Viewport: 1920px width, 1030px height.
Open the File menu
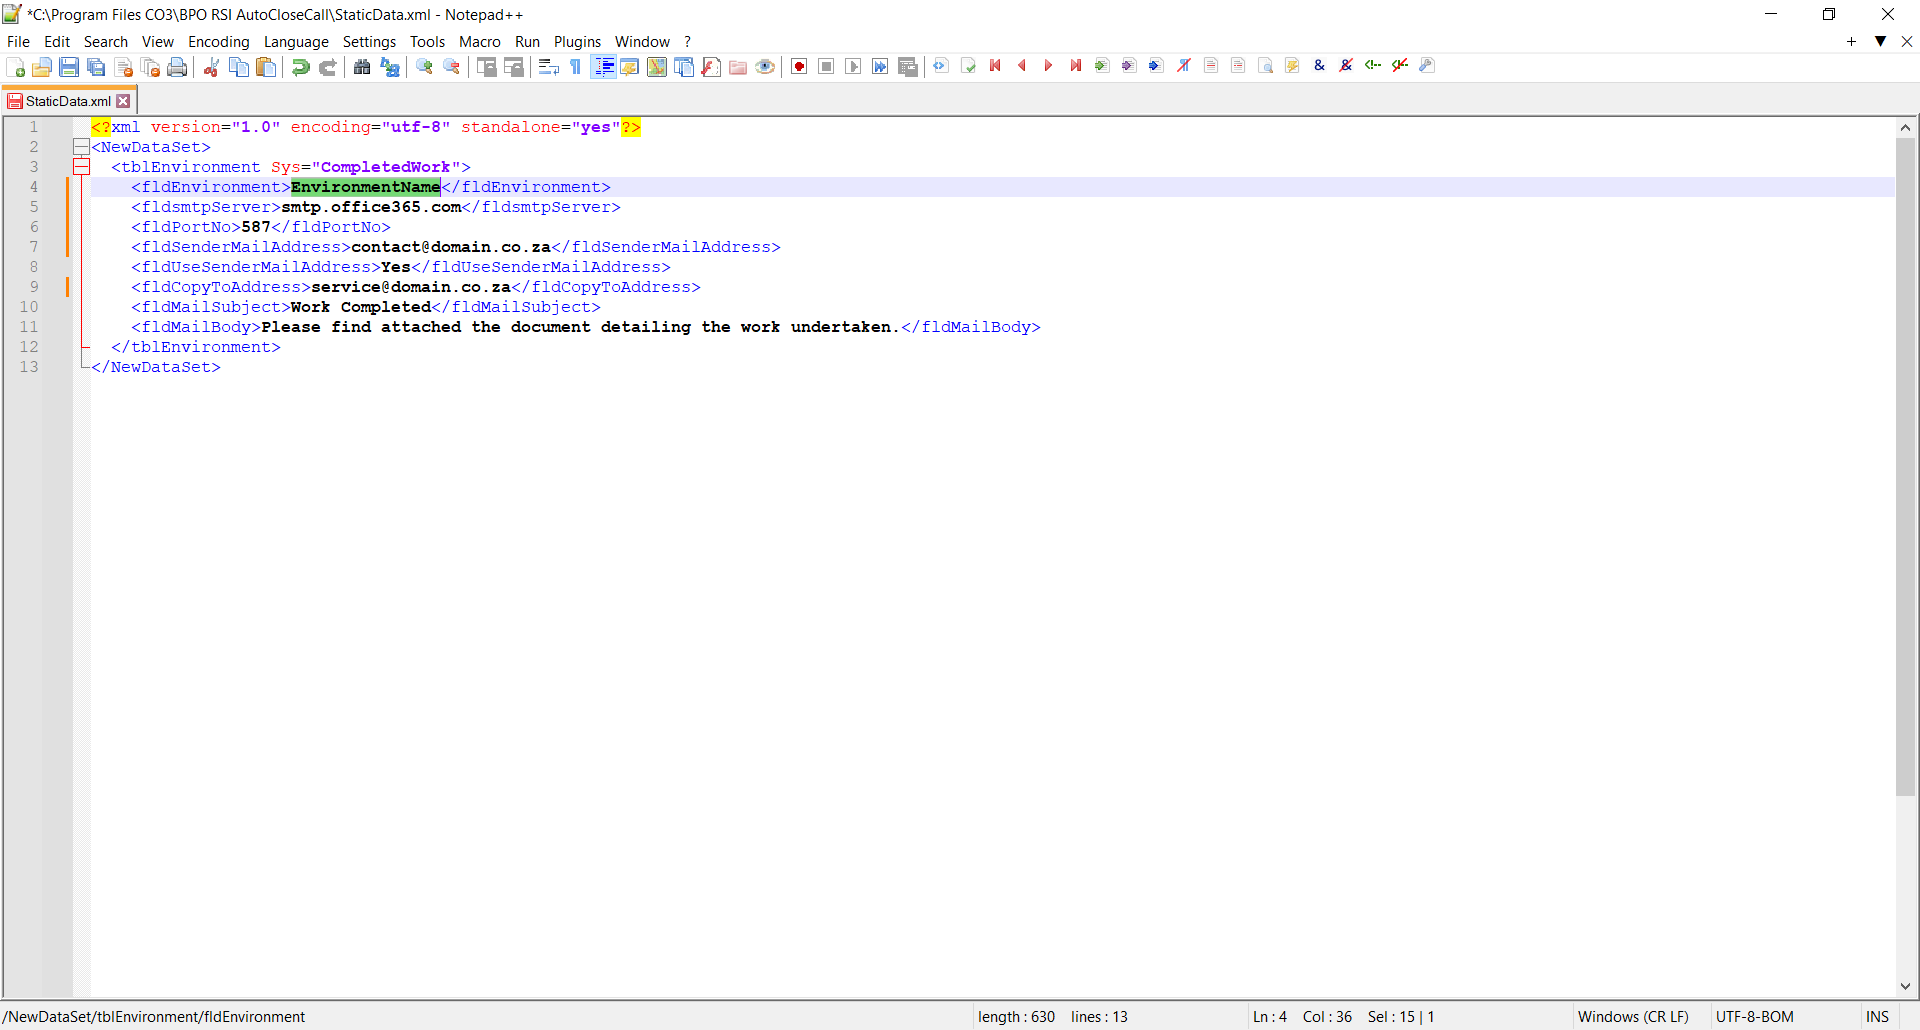(x=19, y=42)
